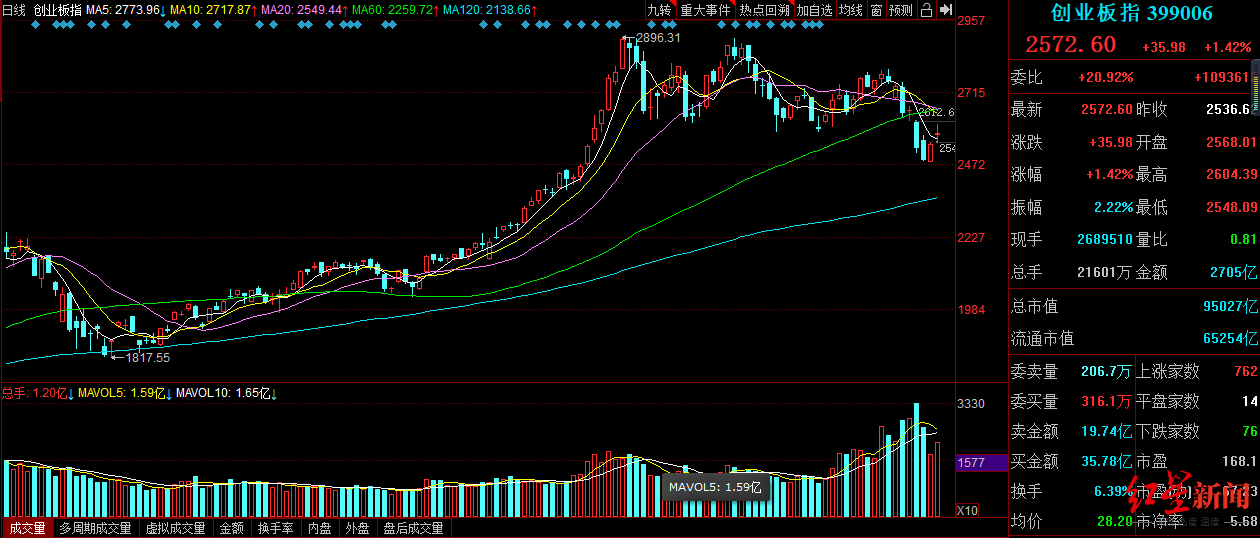Open the 日线 period selector
The image size is (1260, 538).
[14, 10]
